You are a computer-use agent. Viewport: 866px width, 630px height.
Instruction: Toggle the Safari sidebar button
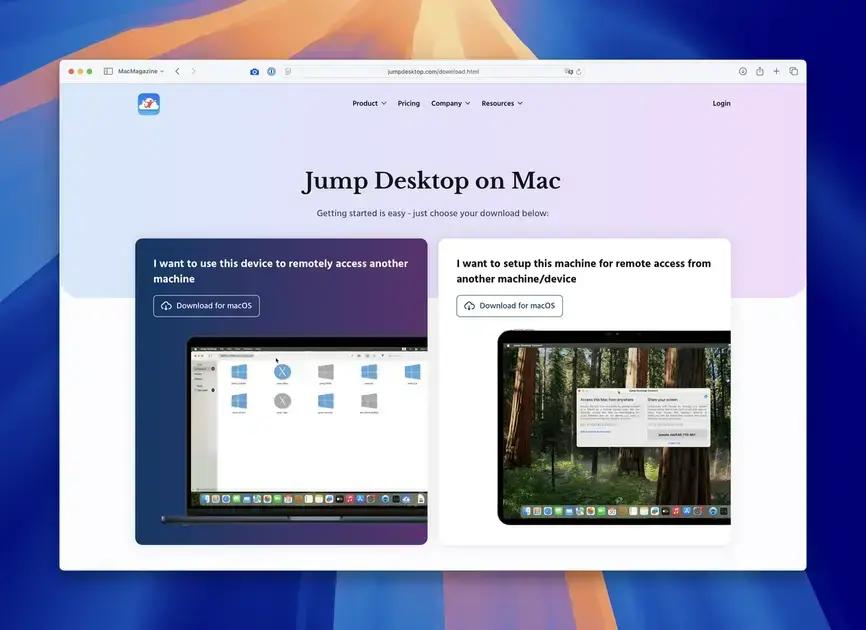click(108, 71)
